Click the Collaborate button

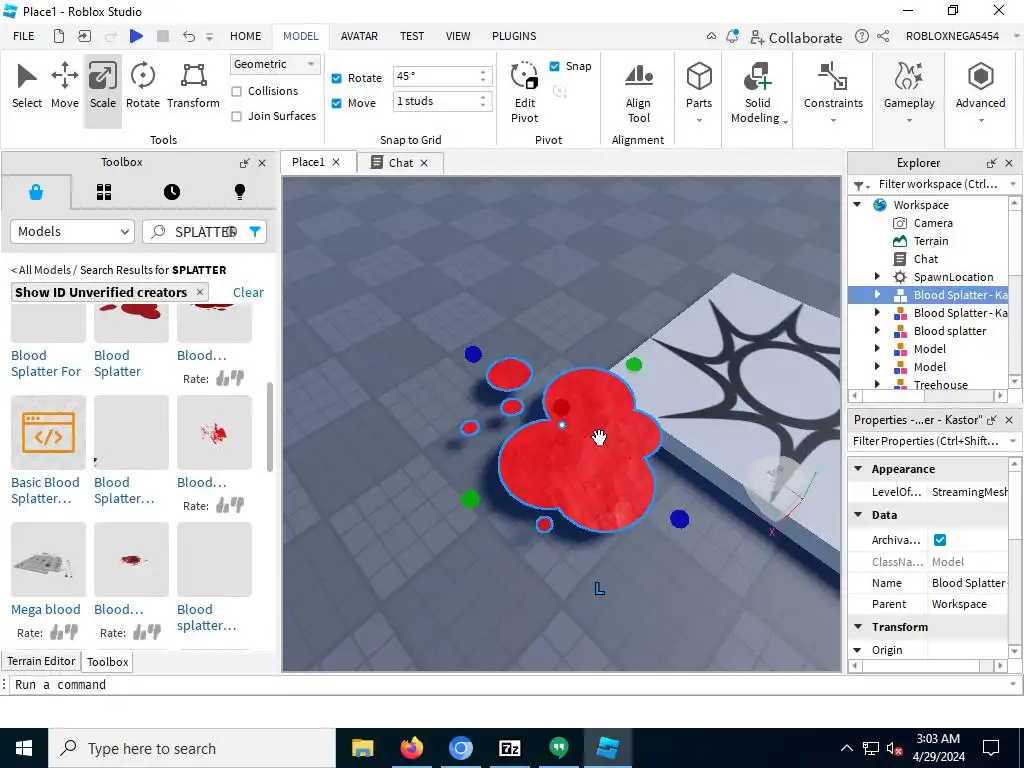click(x=796, y=37)
